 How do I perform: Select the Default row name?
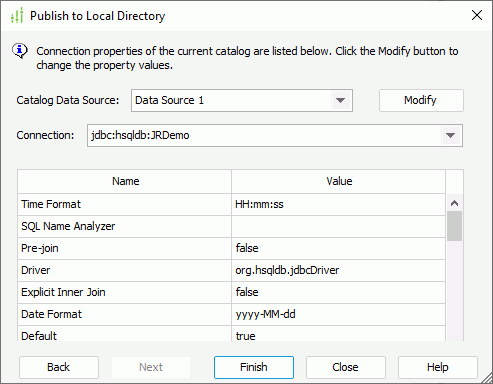125,334
